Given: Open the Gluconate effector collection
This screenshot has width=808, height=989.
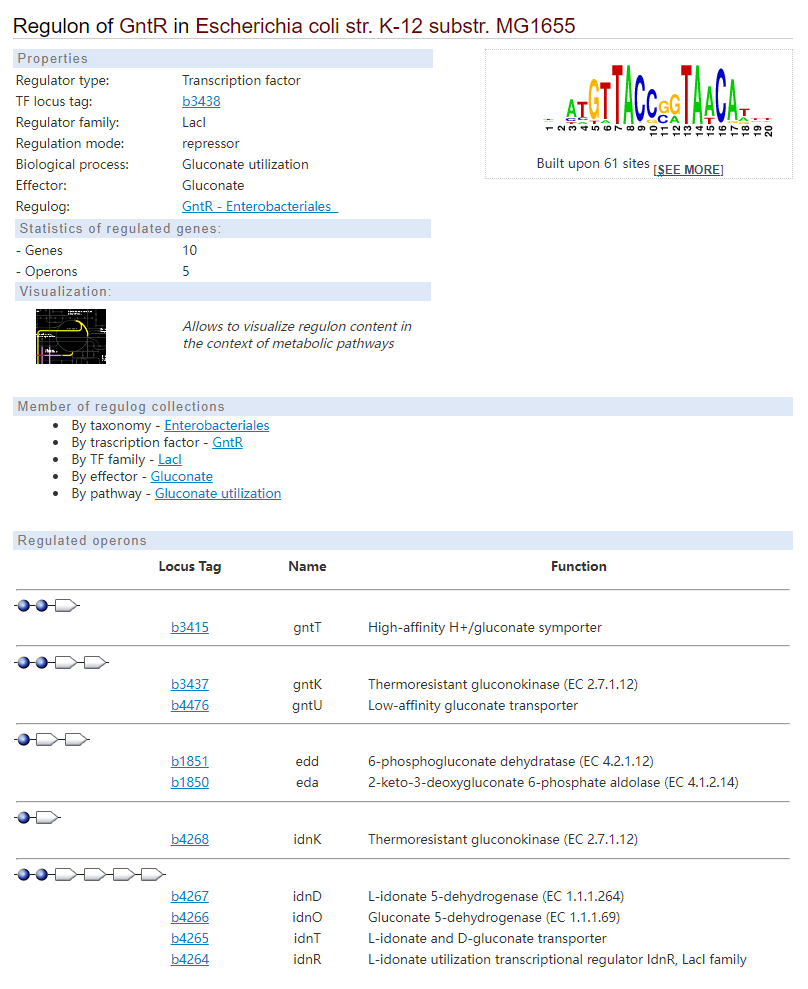Looking at the screenshot, I should (x=181, y=476).
